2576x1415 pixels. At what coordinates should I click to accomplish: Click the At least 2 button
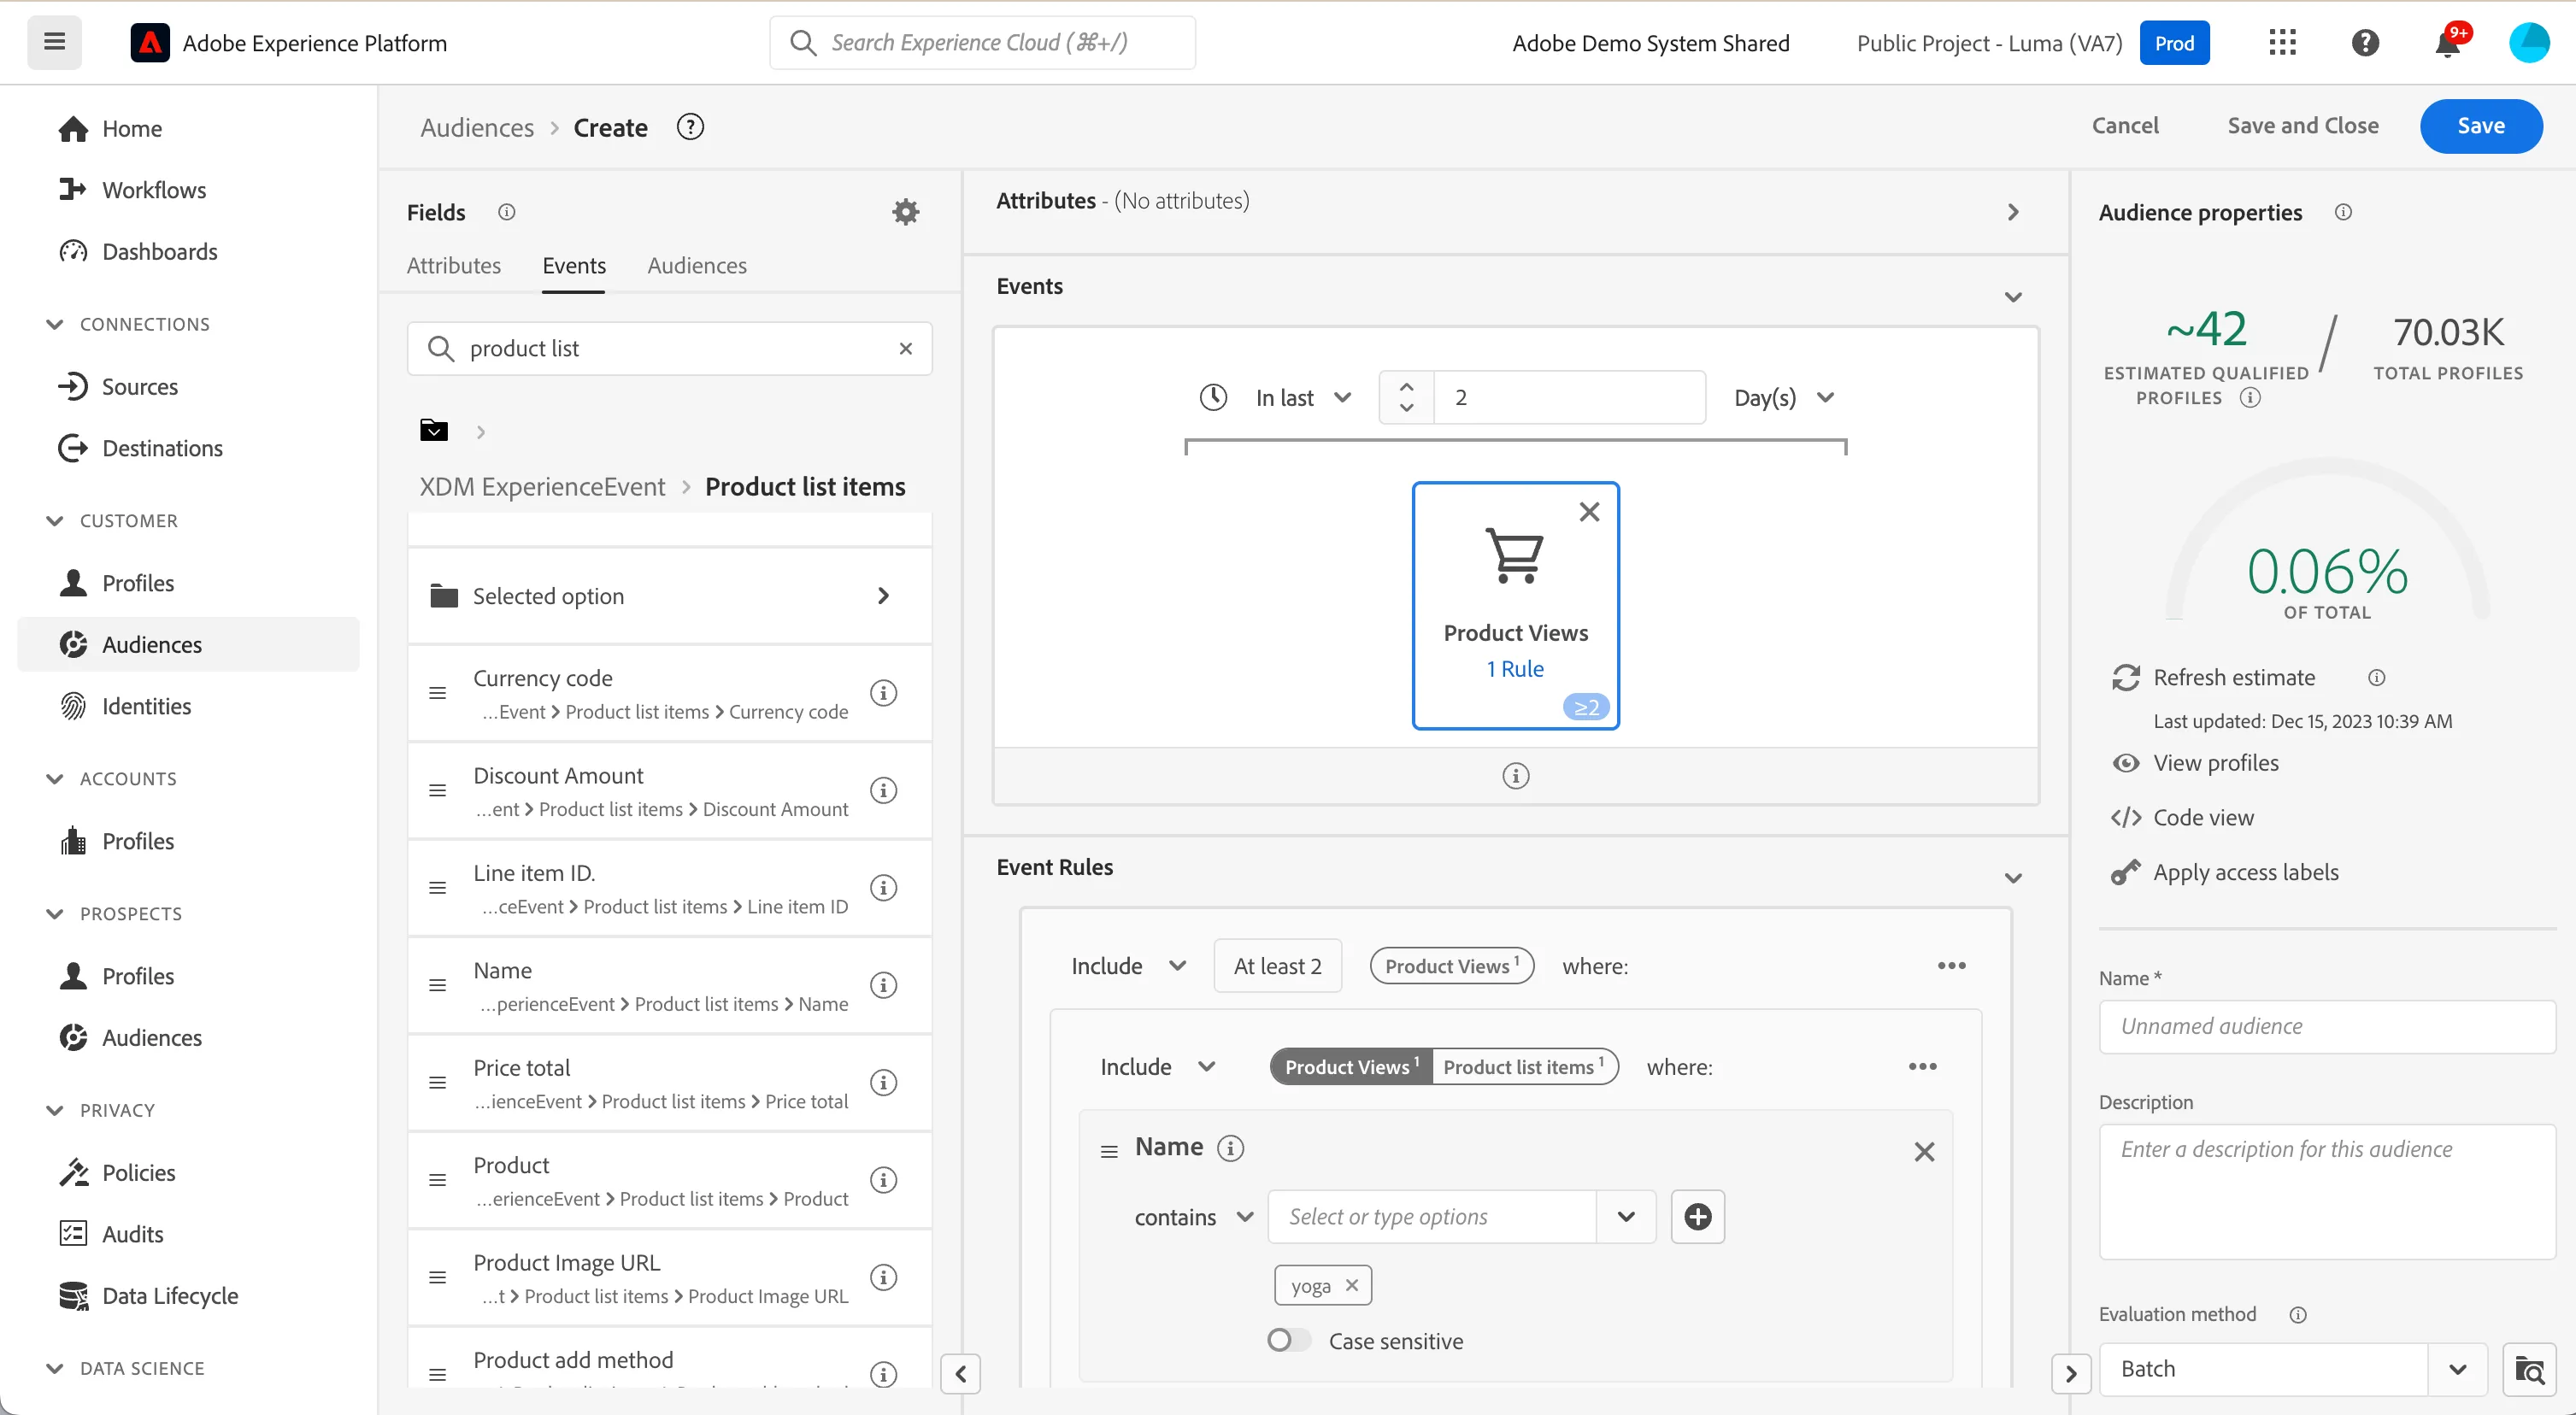(1277, 965)
